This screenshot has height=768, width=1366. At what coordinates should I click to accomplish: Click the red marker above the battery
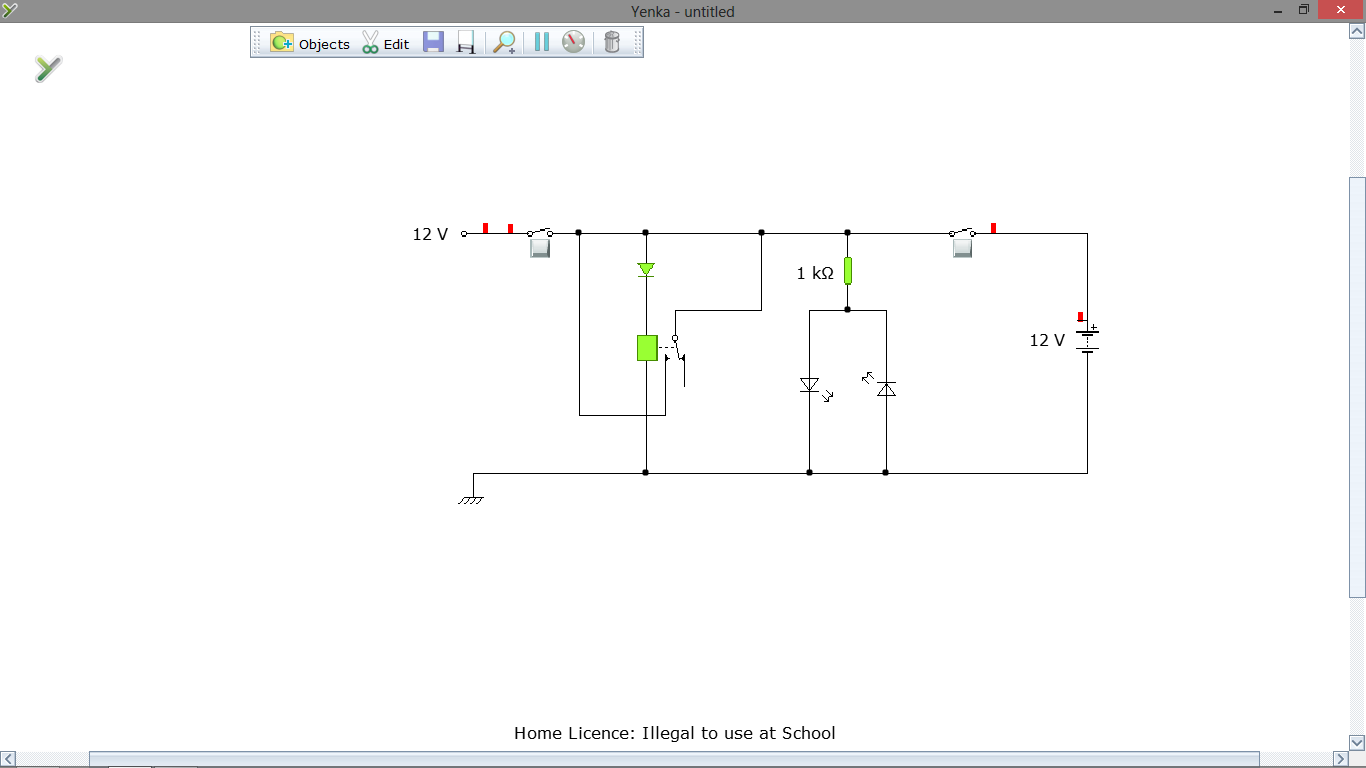coord(1080,316)
